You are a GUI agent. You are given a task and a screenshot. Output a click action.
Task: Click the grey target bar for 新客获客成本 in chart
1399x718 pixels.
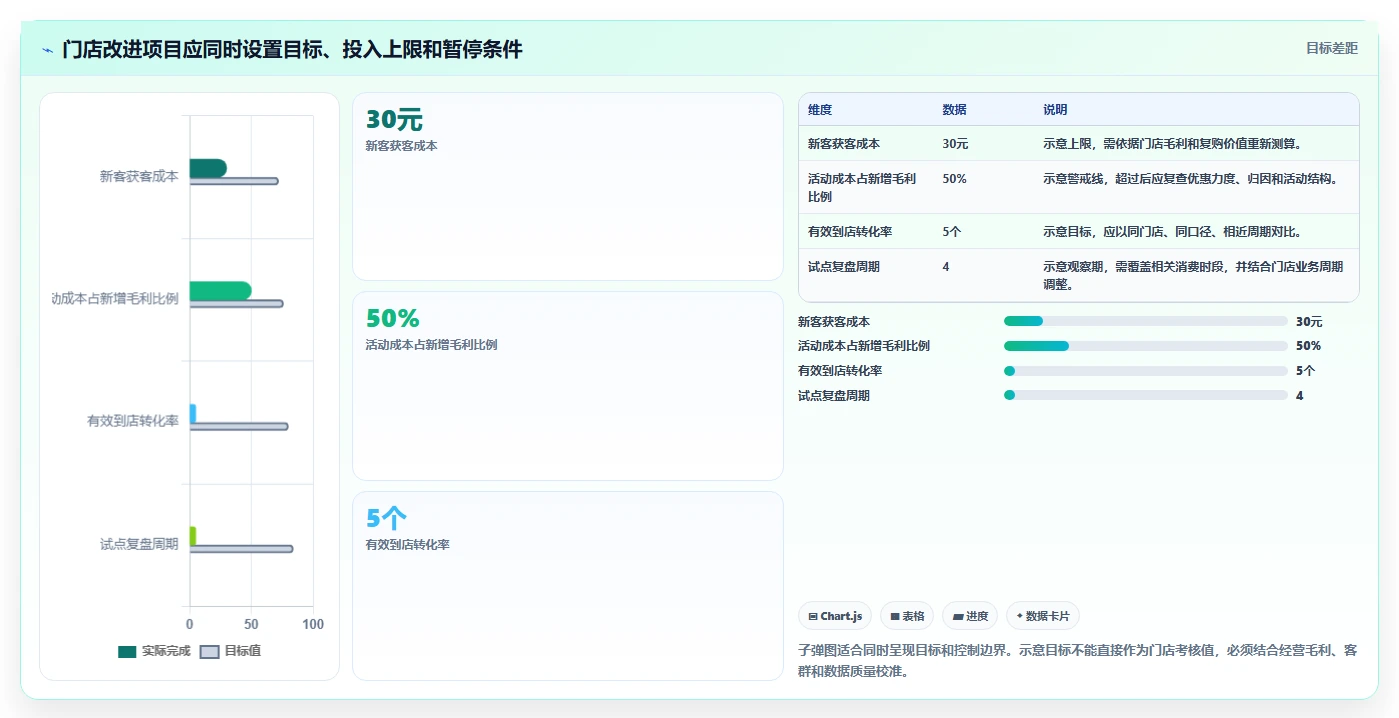(x=234, y=181)
